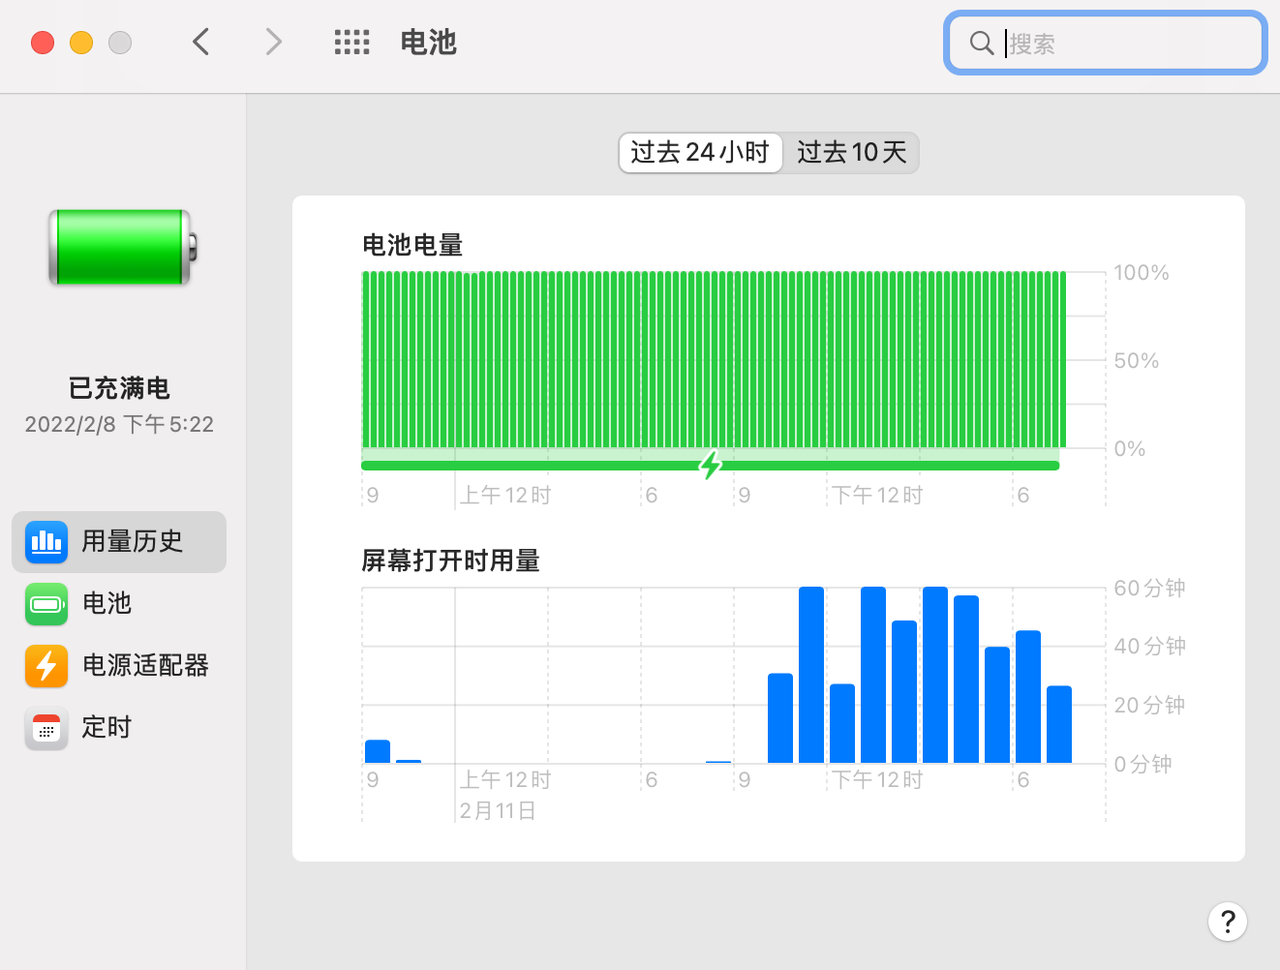Click the 2022/2/8 下午 5:22 timestamp
This screenshot has width=1280, height=970.
coord(119,425)
